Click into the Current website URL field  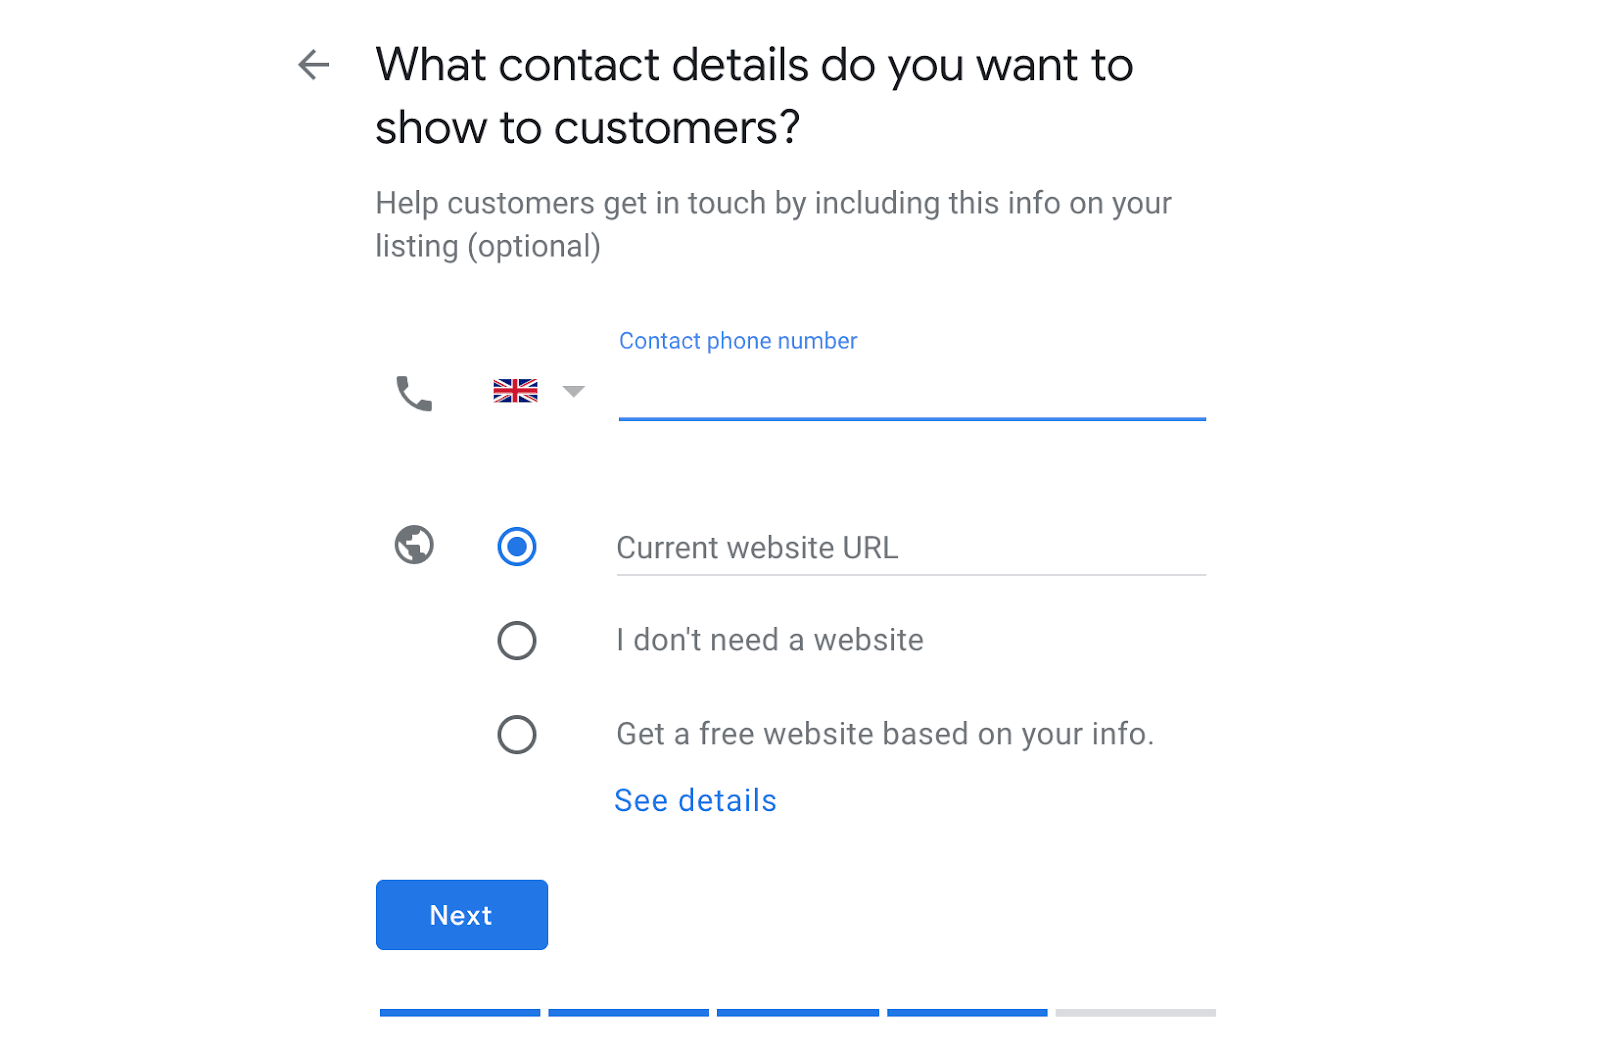tap(910, 548)
